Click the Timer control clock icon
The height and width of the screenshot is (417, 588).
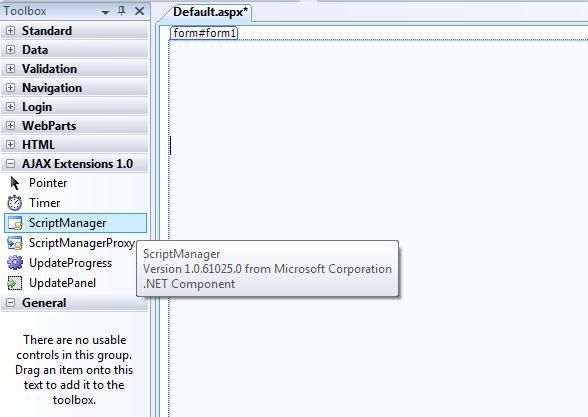point(15,203)
